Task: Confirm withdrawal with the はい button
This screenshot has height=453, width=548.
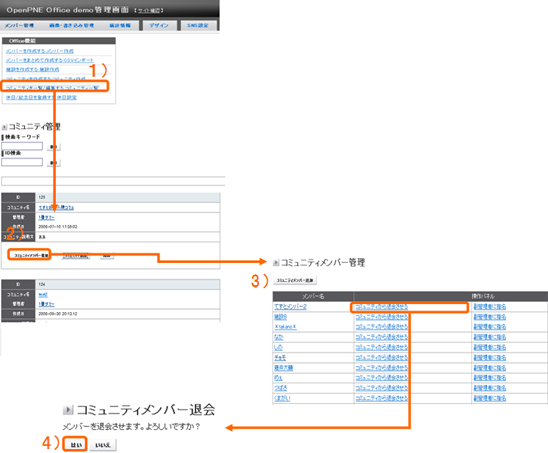Action: tap(76, 445)
